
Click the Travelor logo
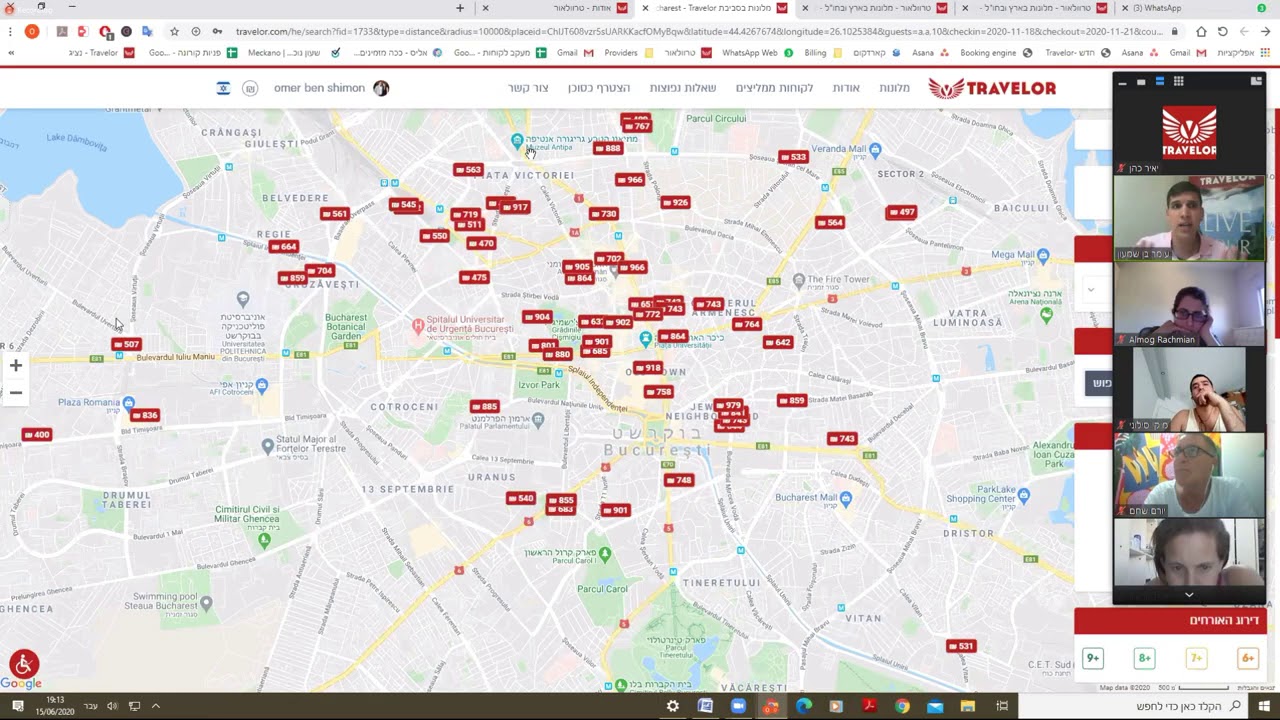(x=992, y=88)
